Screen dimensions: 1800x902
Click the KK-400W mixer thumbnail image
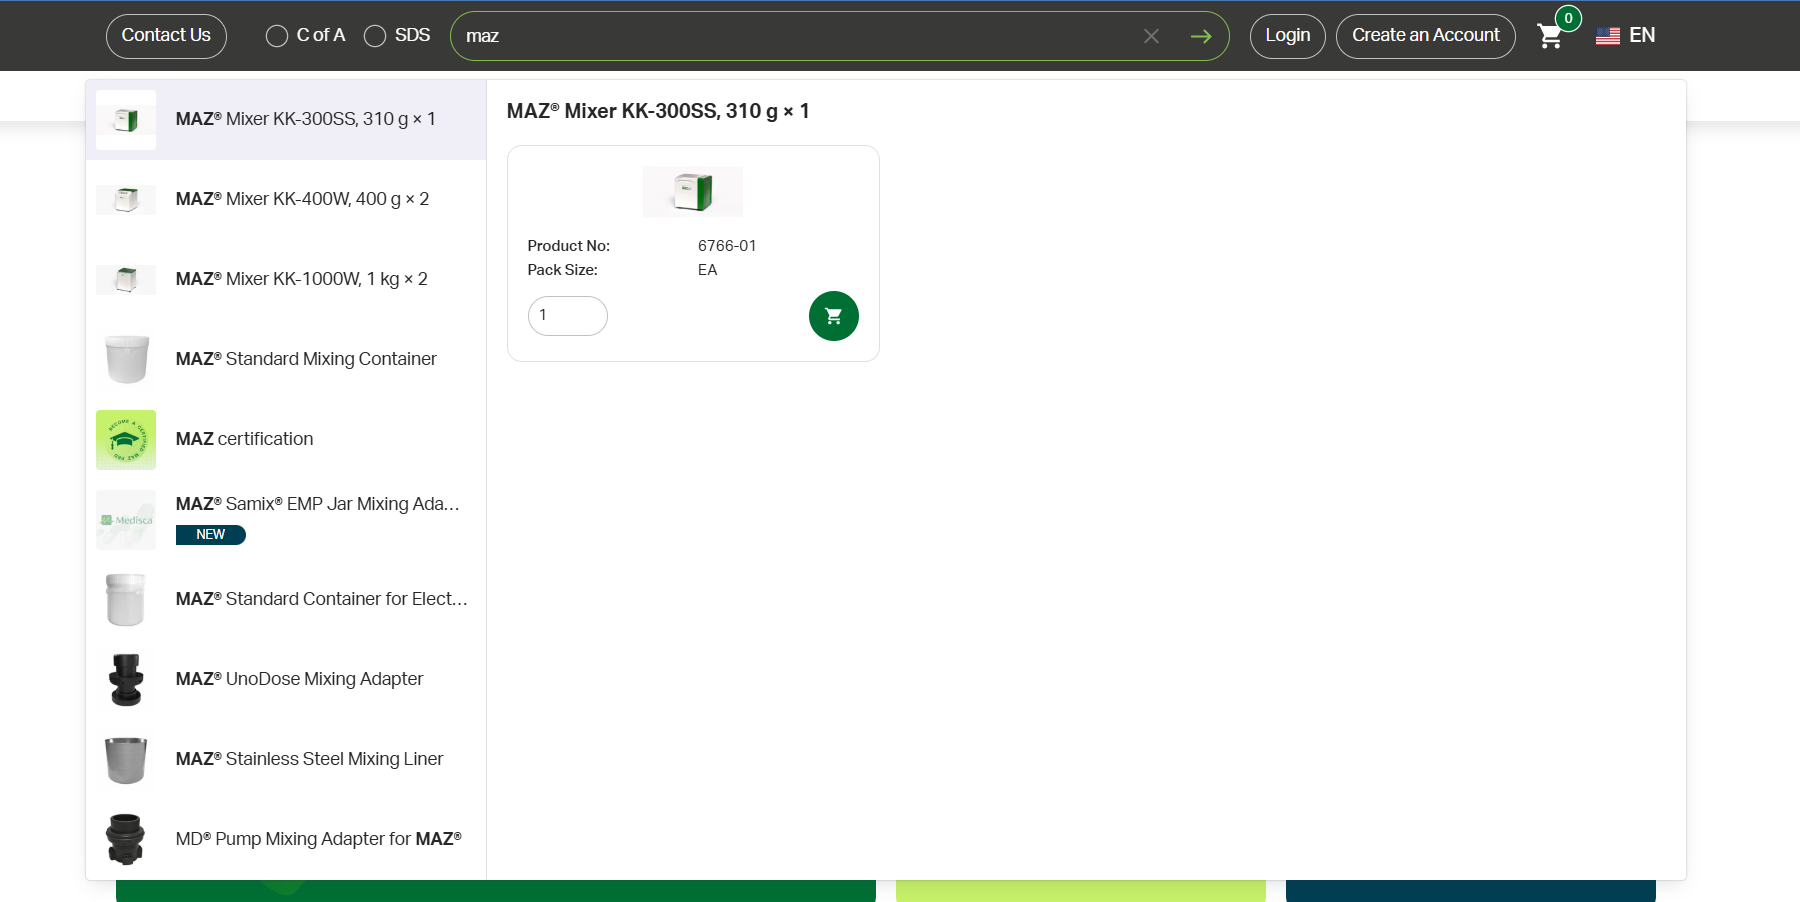(126, 199)
